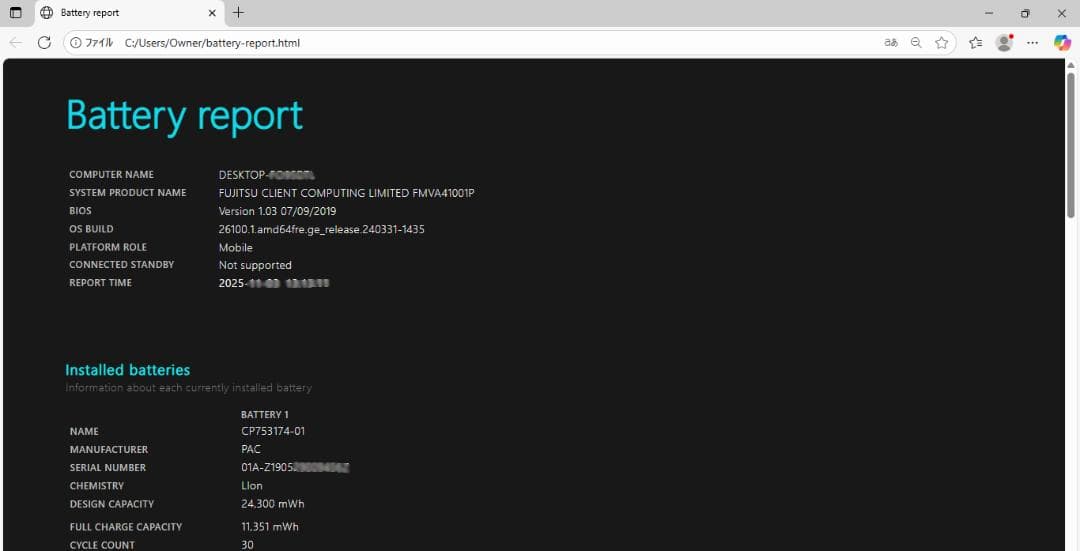Image resolution: width=1080 pixels, height=551 pixels.
Task: Add page to favorites with star icon
Action: pos(941,43)
